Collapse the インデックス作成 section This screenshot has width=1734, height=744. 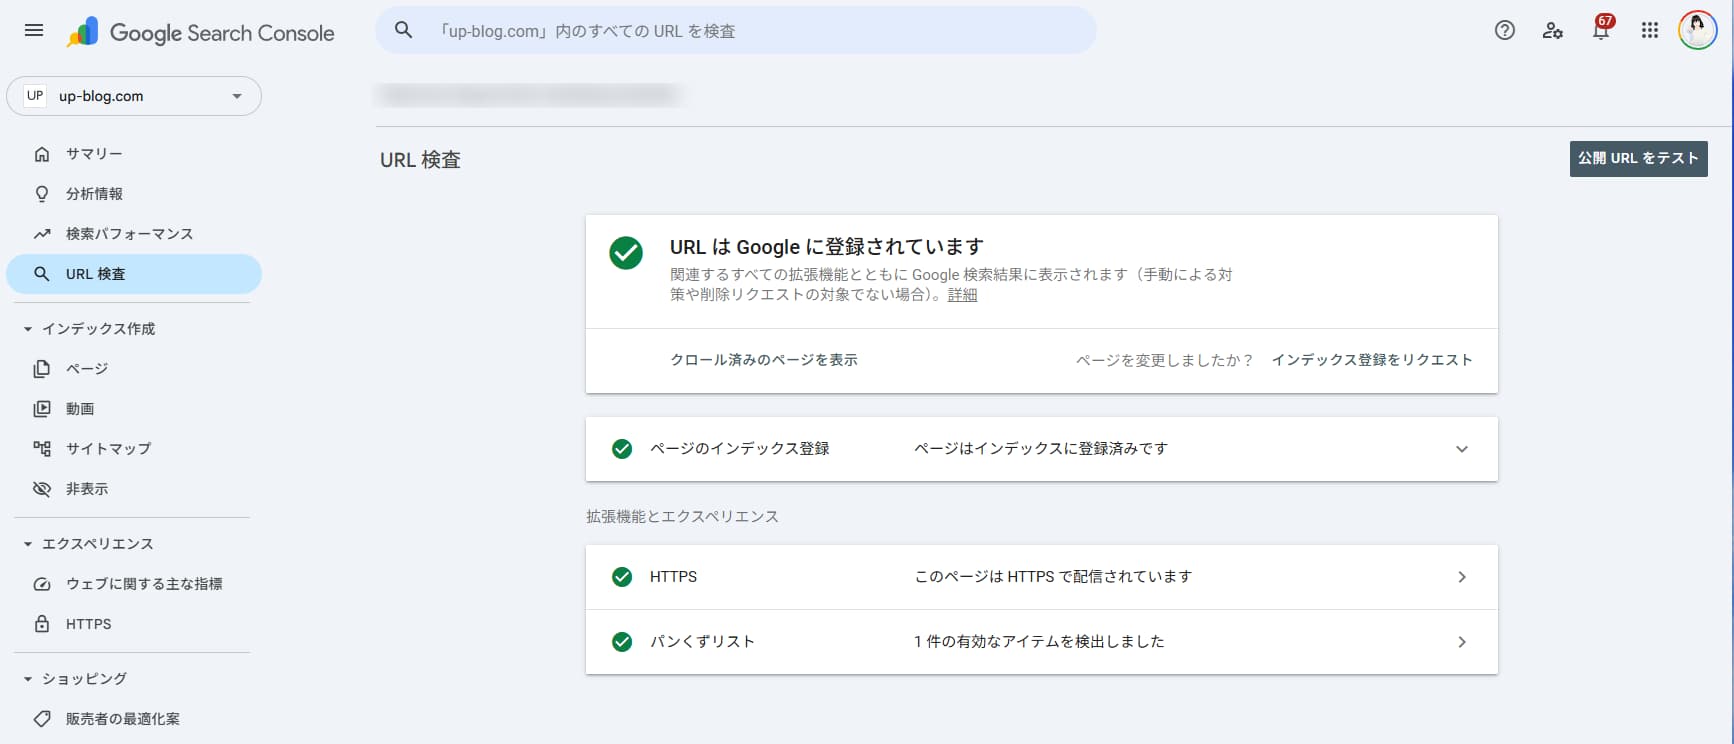(28, 329)
